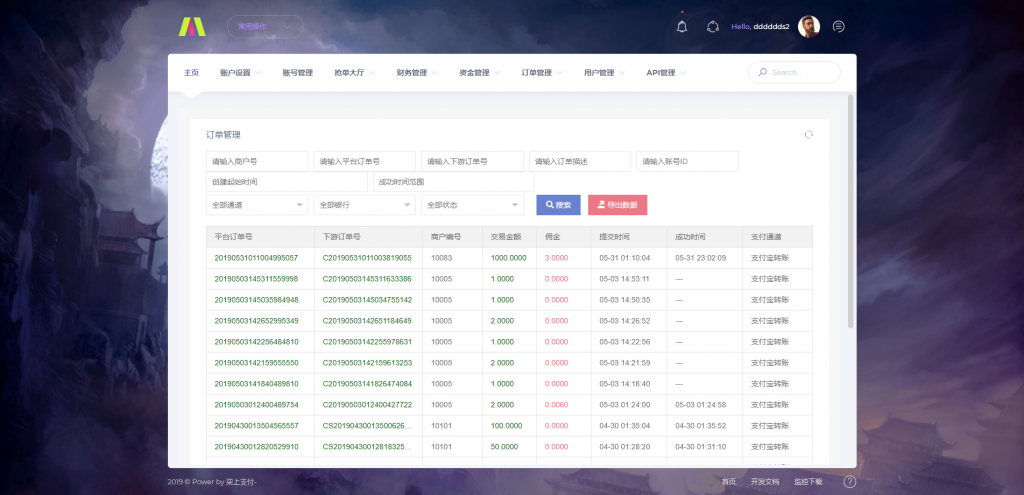Click the refresh icon in 订单管理 panel
1024x495 pixels.
(x=808, y=135)
